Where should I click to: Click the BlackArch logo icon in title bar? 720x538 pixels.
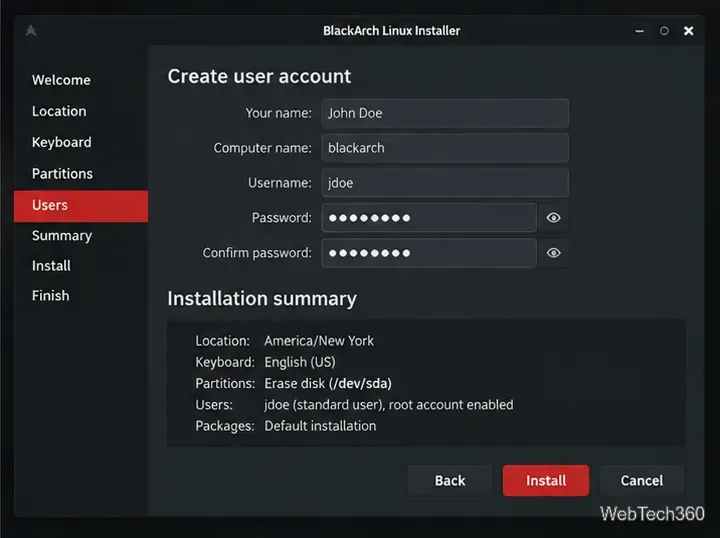coord(31,31)
